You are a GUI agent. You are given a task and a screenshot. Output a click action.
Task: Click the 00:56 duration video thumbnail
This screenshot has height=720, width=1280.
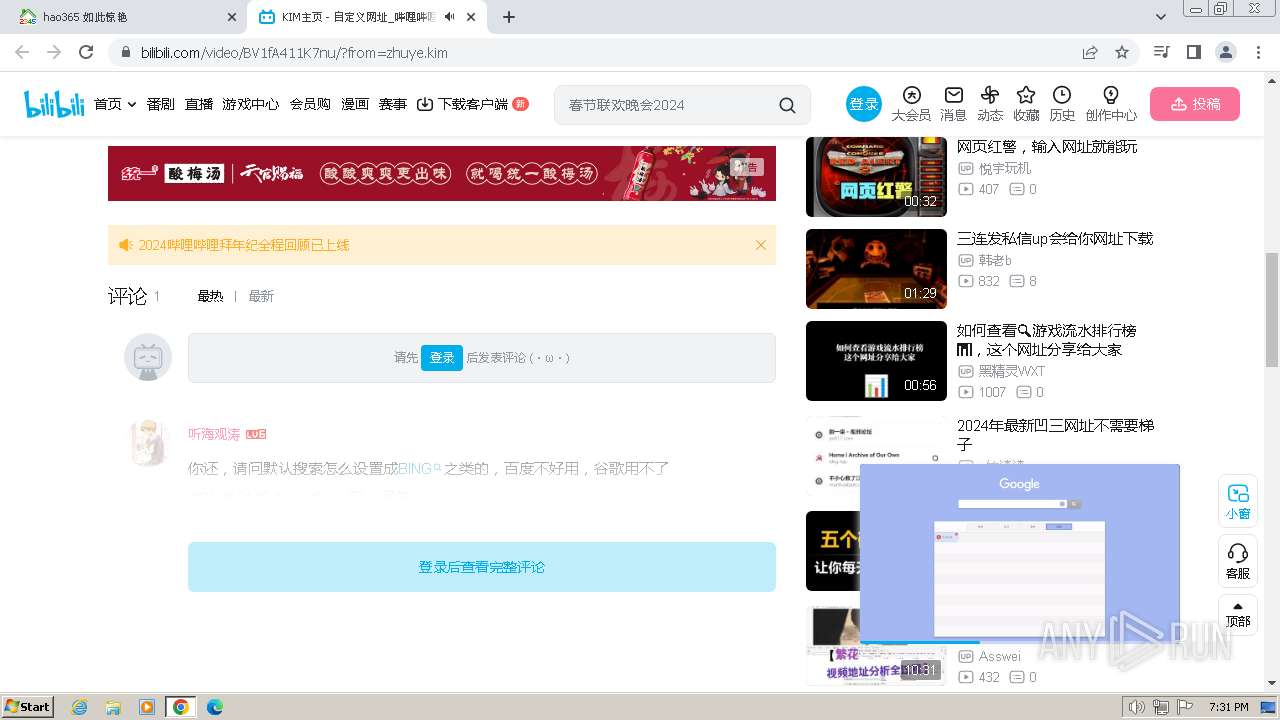click(x=876, y=361)
